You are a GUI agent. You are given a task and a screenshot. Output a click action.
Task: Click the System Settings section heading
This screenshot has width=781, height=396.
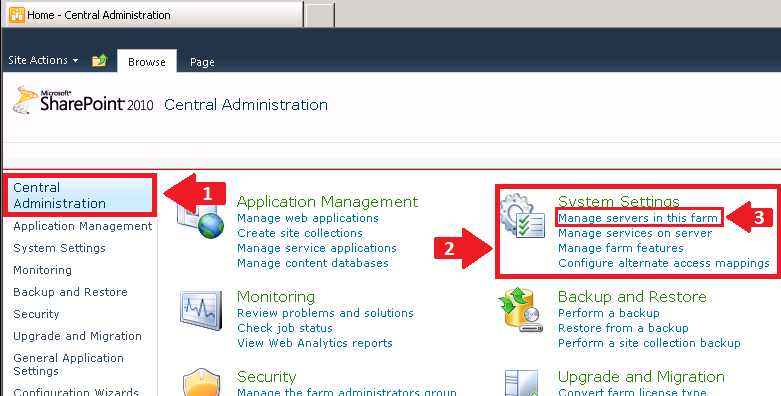coord(619,201)
